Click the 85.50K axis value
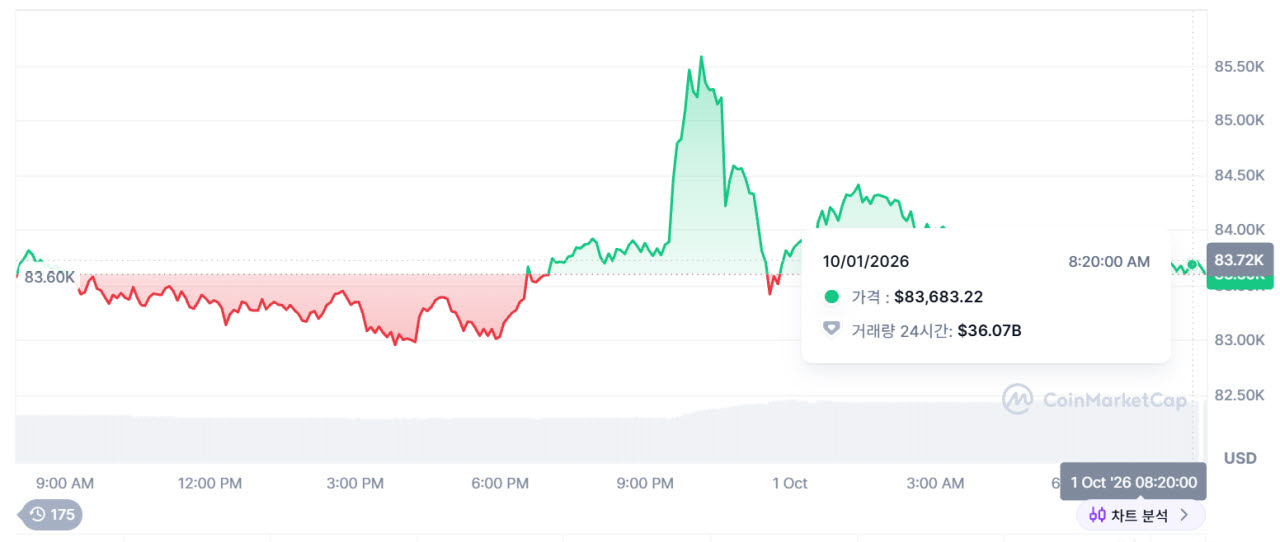1280x542 pixels. click(x=1239, y=66)
